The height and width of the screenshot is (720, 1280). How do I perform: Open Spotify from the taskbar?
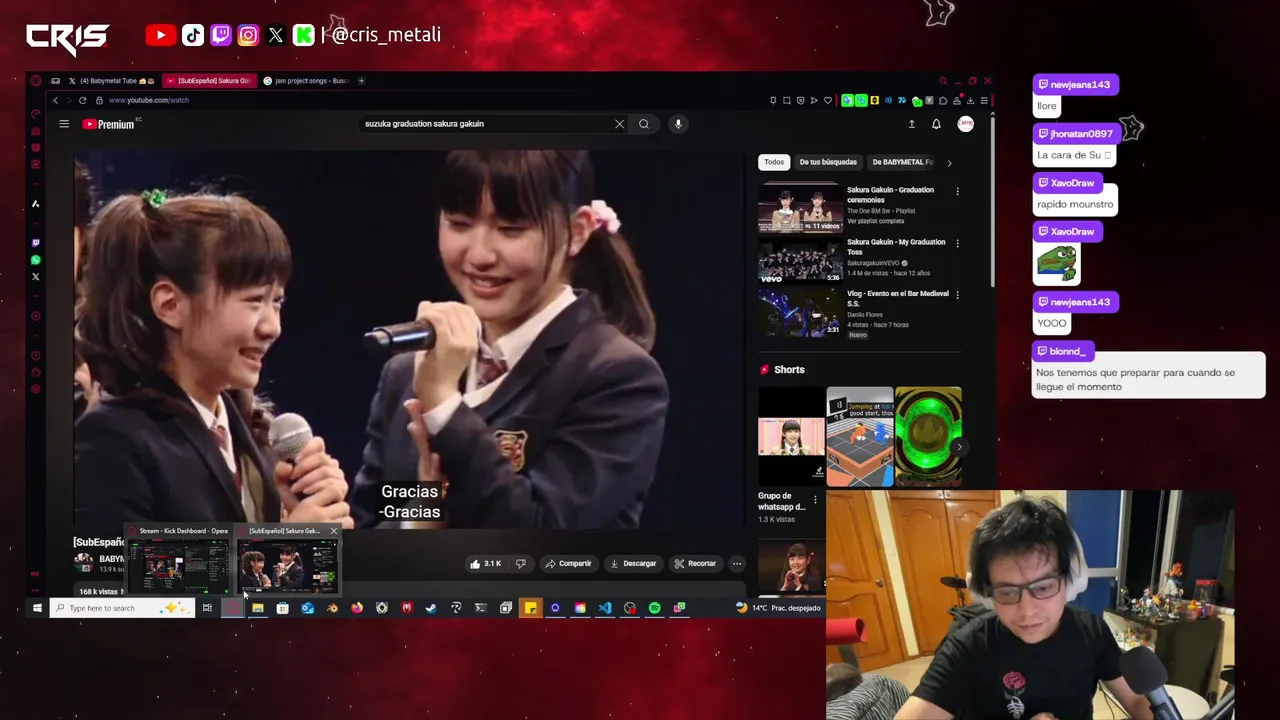(x=654, y=608)
